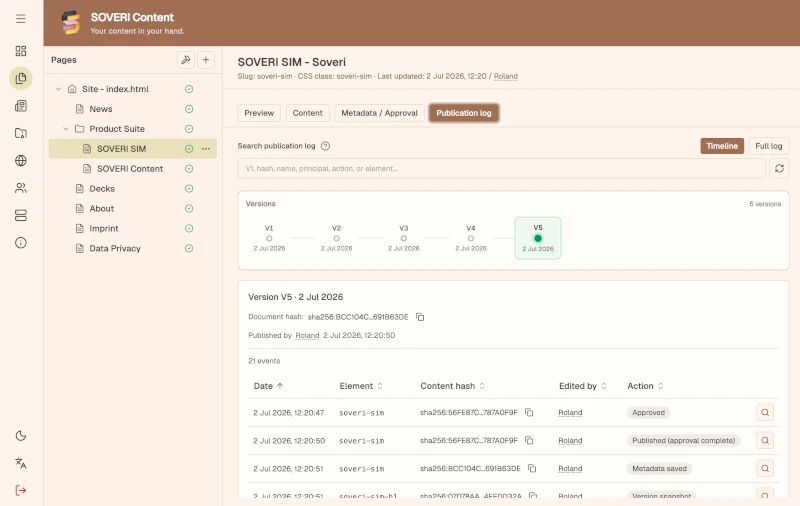Image resolution: width=800 pixels, height=506 pixels.
Task: Click the logout icon
Action: (20, 491)
